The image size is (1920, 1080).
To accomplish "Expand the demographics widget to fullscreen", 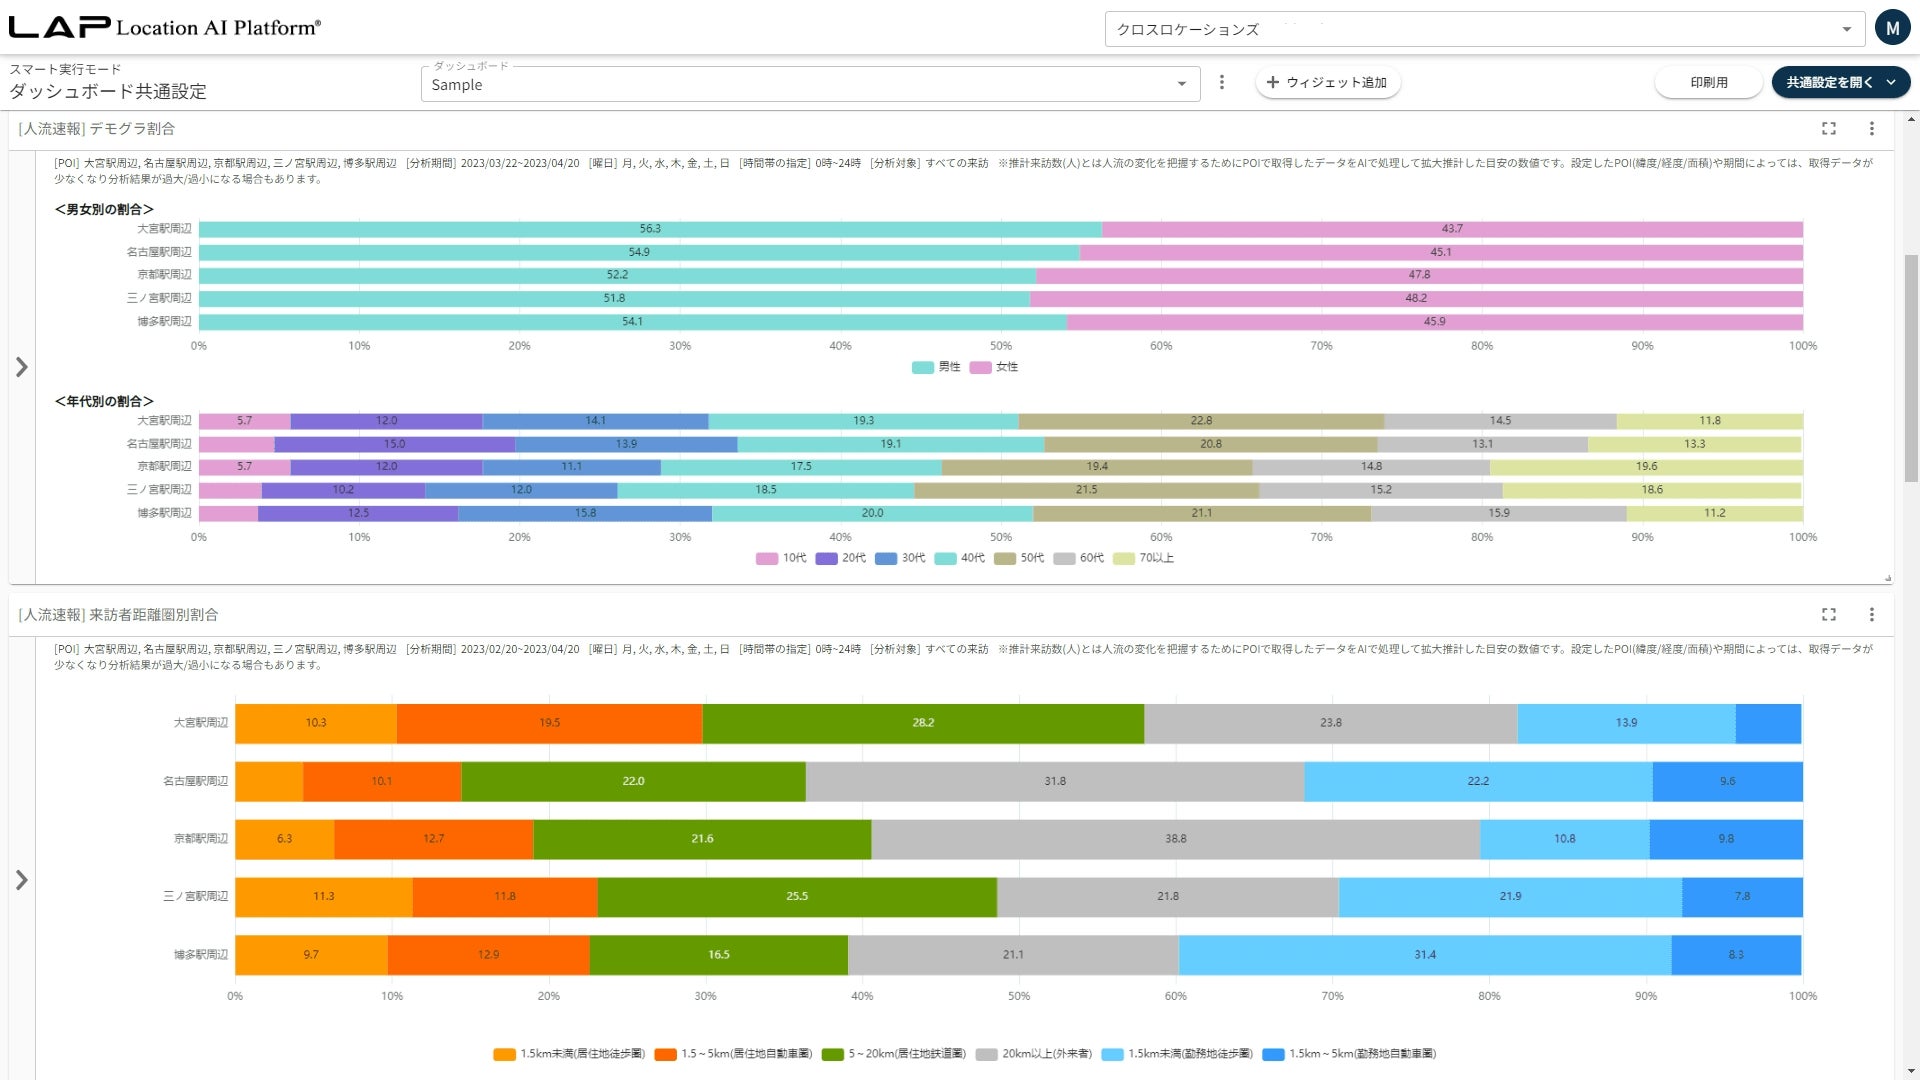I will (x=1829, y=128).
